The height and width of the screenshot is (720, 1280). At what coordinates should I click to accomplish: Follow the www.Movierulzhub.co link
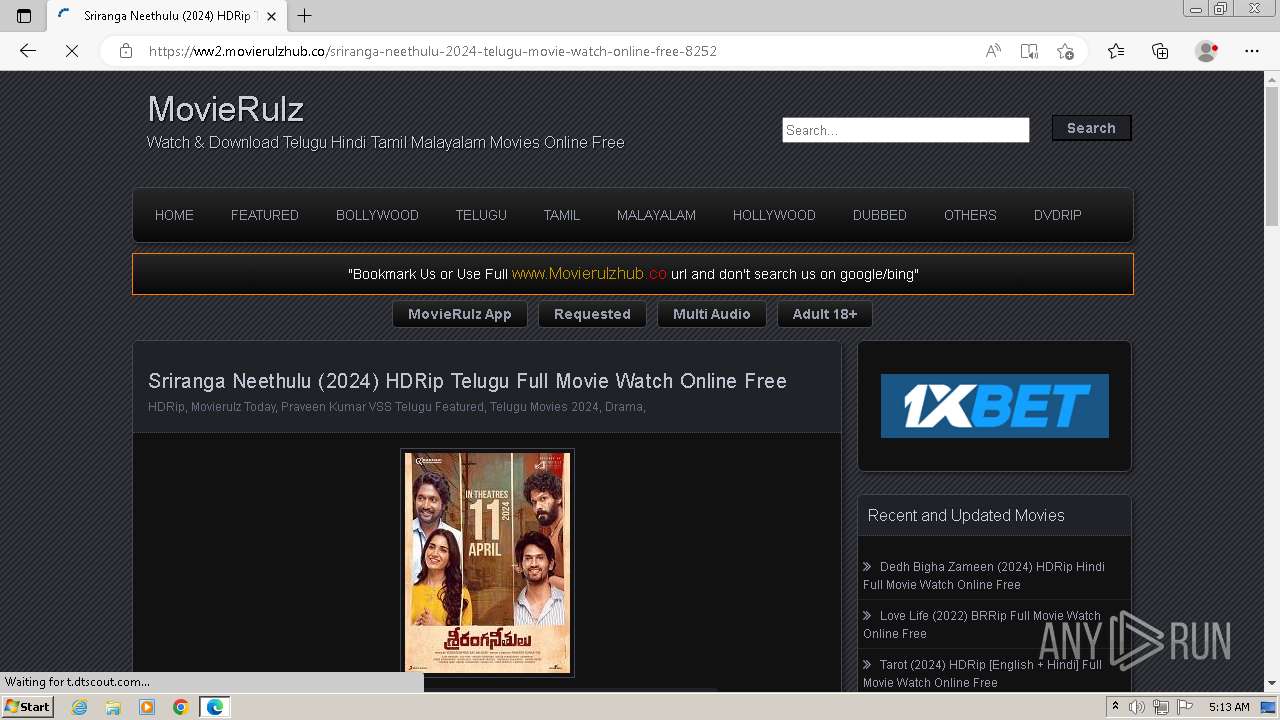pyautogui.click(x=589, y=274)
